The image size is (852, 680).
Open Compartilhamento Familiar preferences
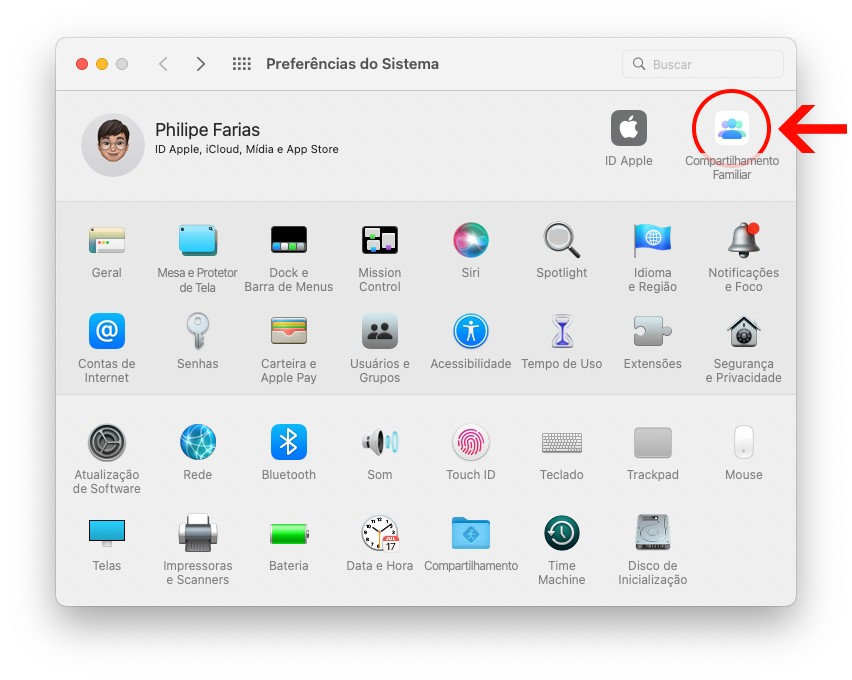point(731,129)
